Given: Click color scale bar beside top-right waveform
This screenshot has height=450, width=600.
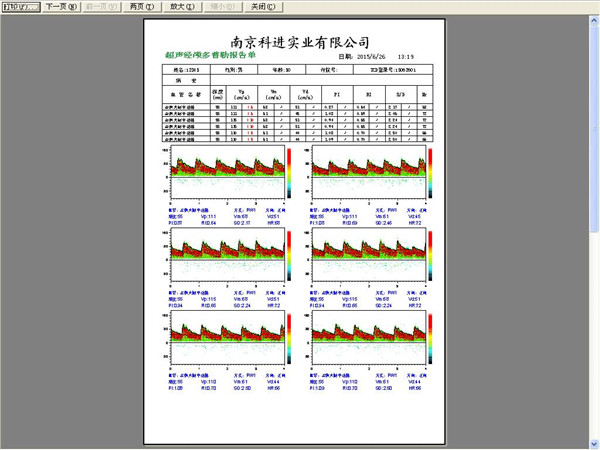Looking at the screenshot, I should [430, 171].
